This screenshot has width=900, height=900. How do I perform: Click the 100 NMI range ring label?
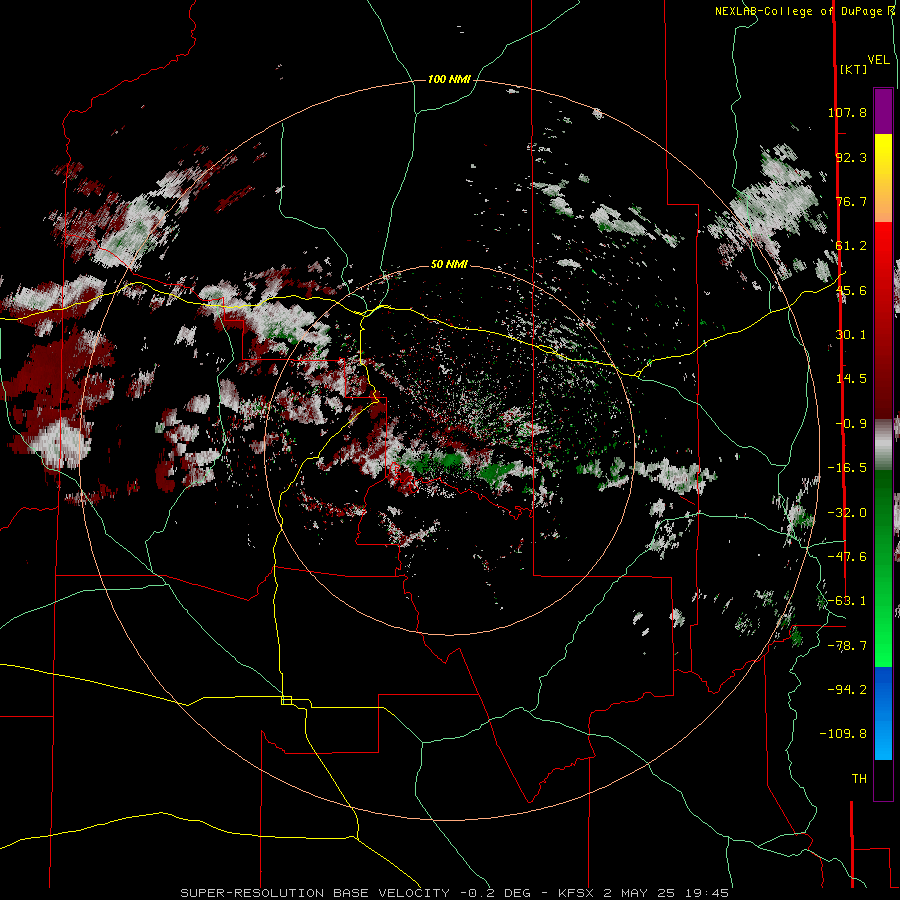click(x=449, y=79)
